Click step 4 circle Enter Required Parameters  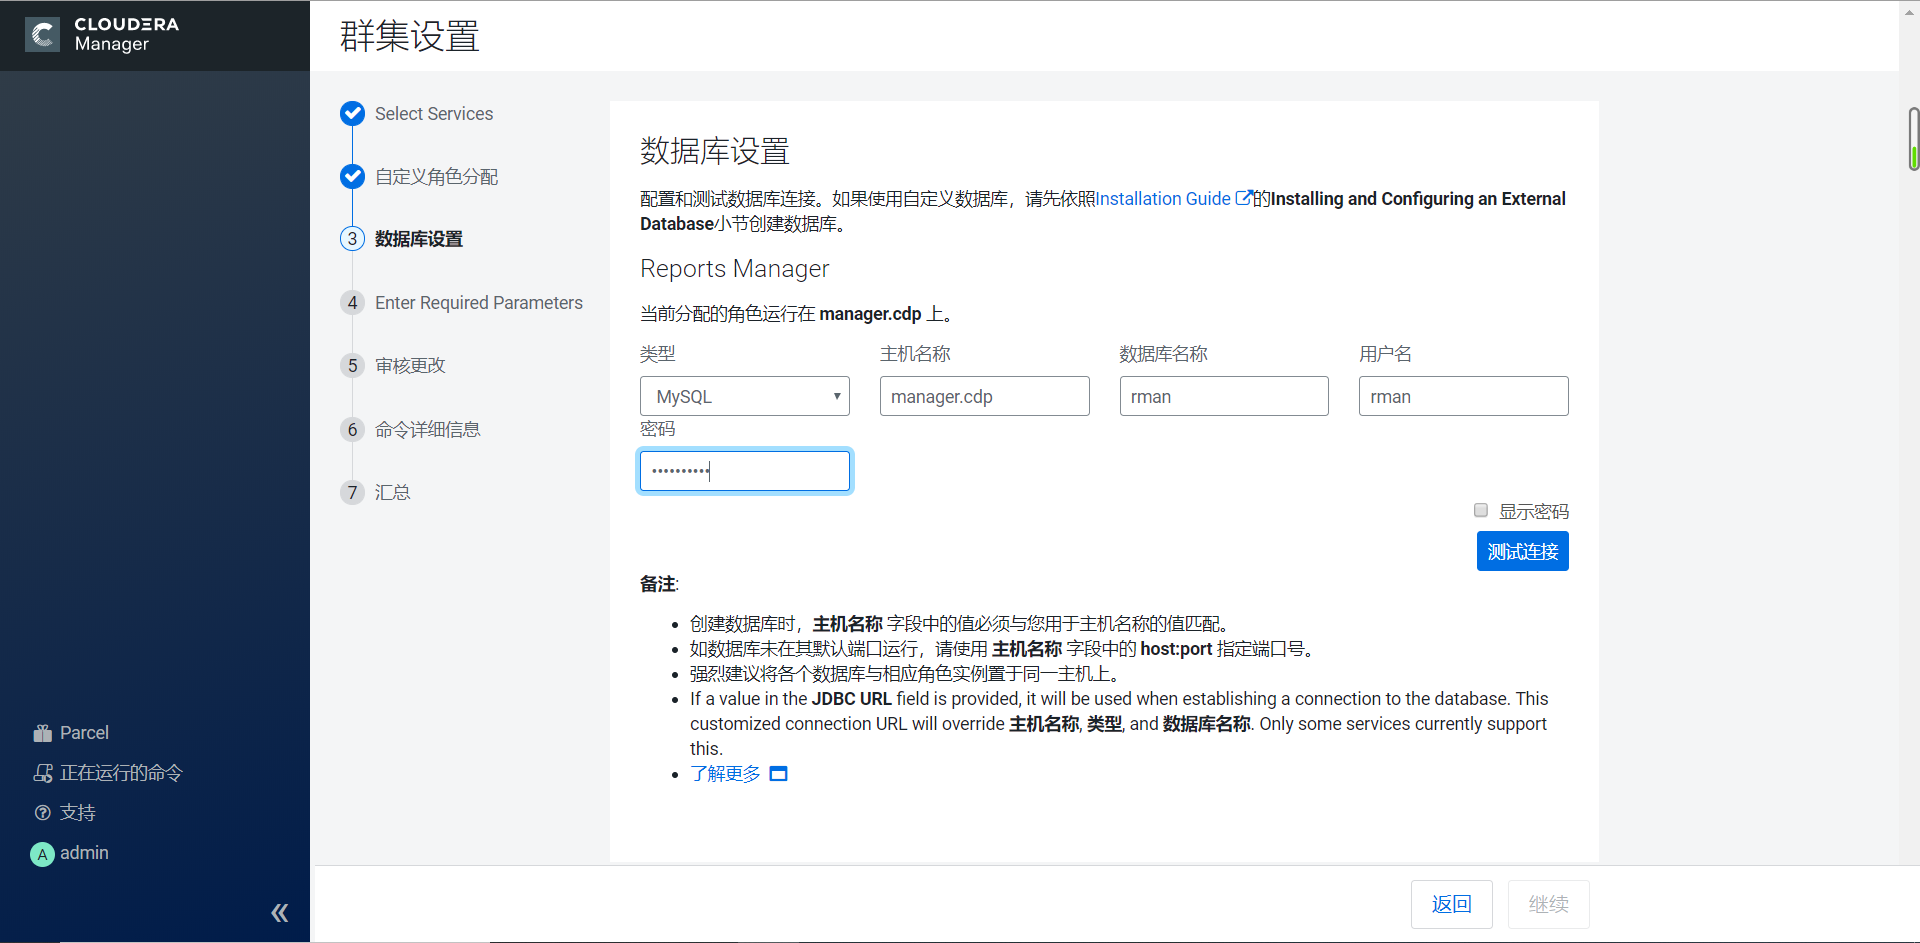pyautogui.click(x=352, y=303)
